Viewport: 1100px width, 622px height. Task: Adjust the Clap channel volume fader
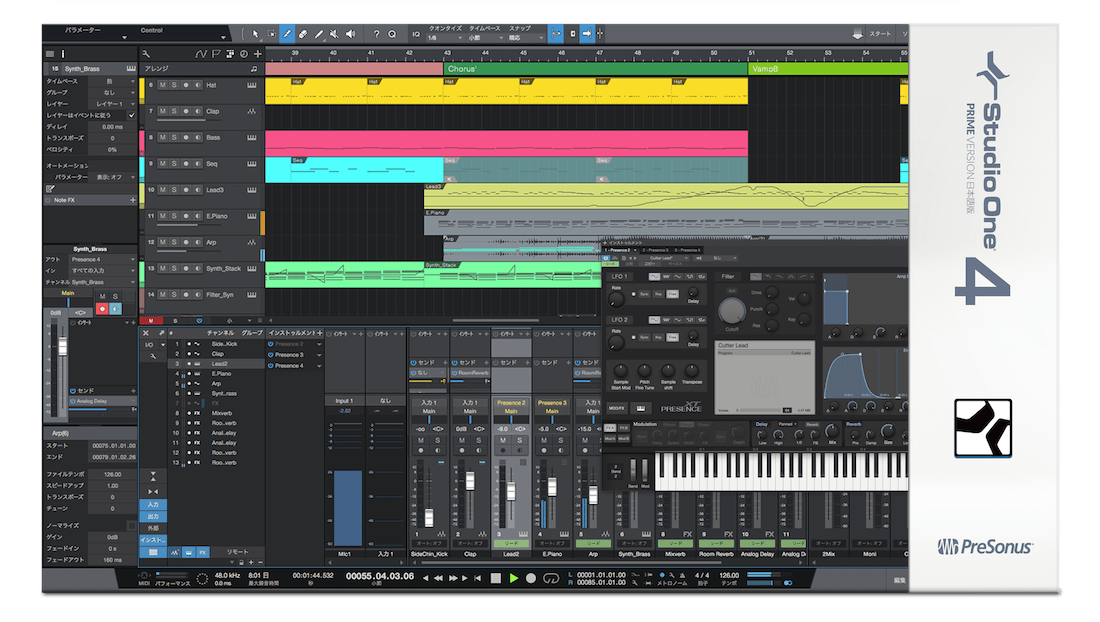coord(470,481)
